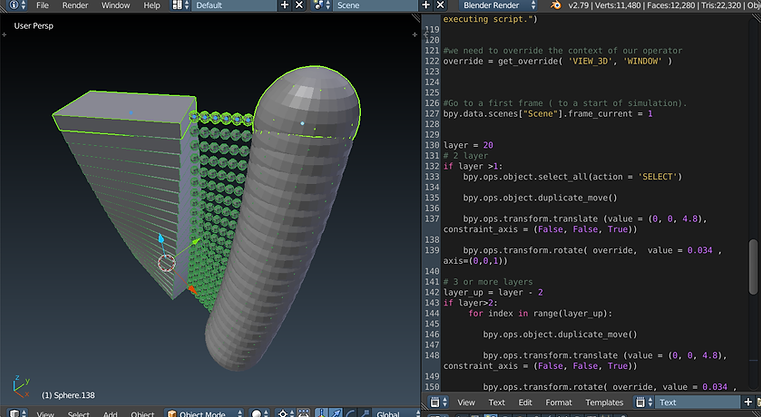Open the Text Editor type selector

click(x=439, y=402)
